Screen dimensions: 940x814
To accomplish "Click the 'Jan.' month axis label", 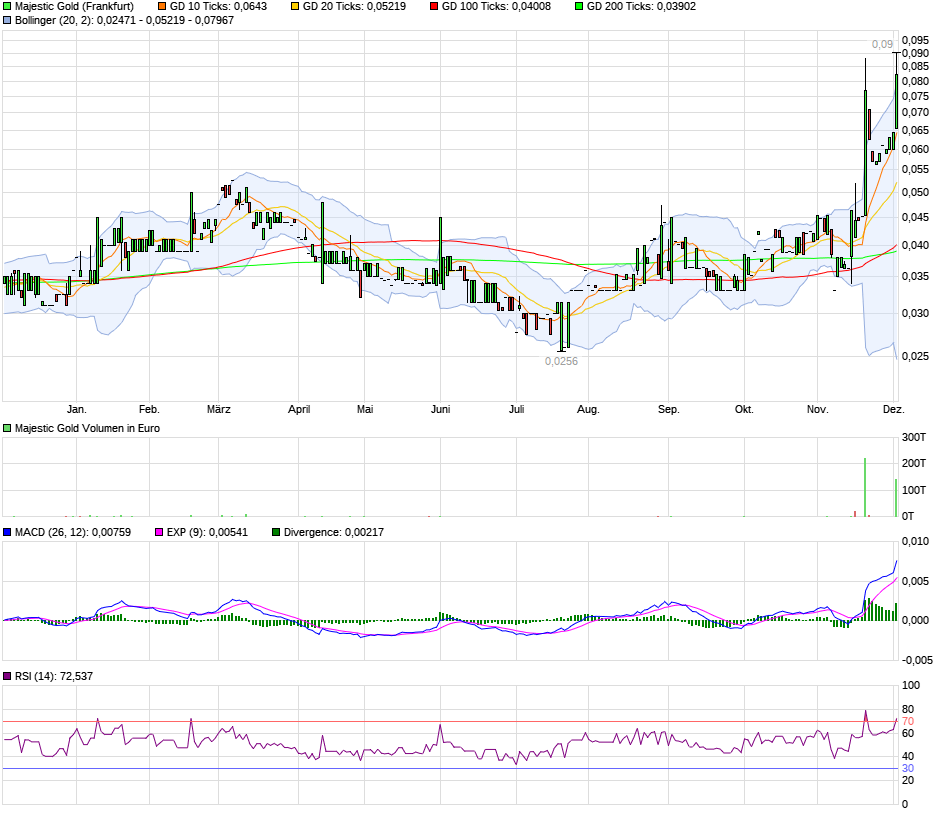I will click(x=77, y=409).
